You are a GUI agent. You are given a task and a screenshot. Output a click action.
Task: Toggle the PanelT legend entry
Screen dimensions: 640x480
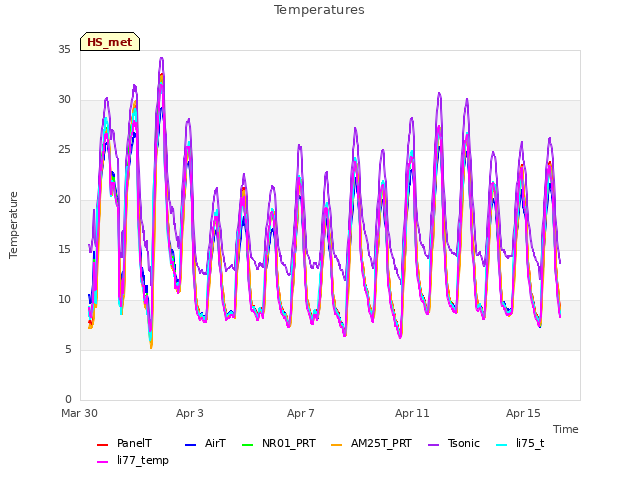124,444
